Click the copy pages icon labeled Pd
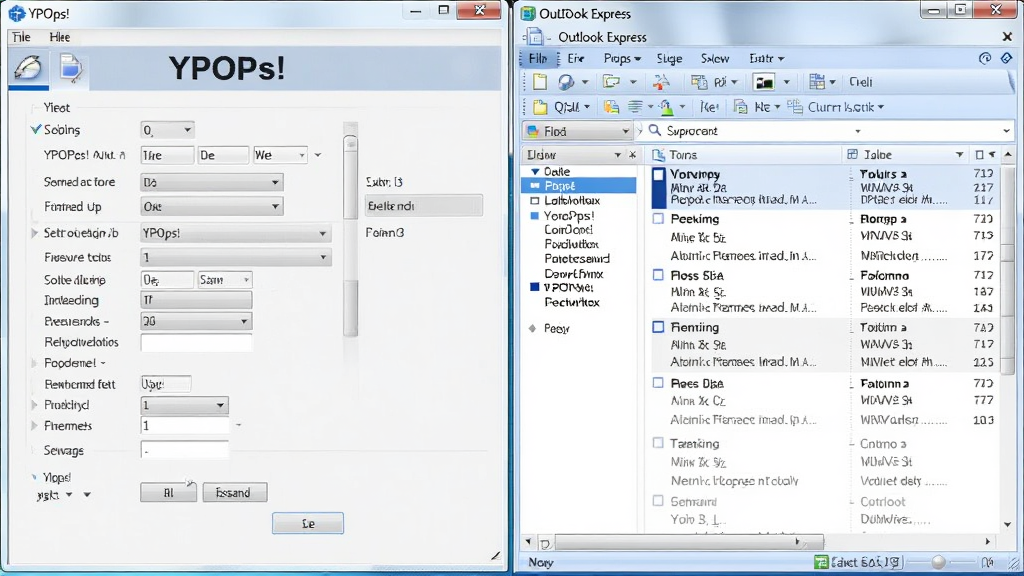Viewport: 1024px width, 576px height. tap(699, 82)
